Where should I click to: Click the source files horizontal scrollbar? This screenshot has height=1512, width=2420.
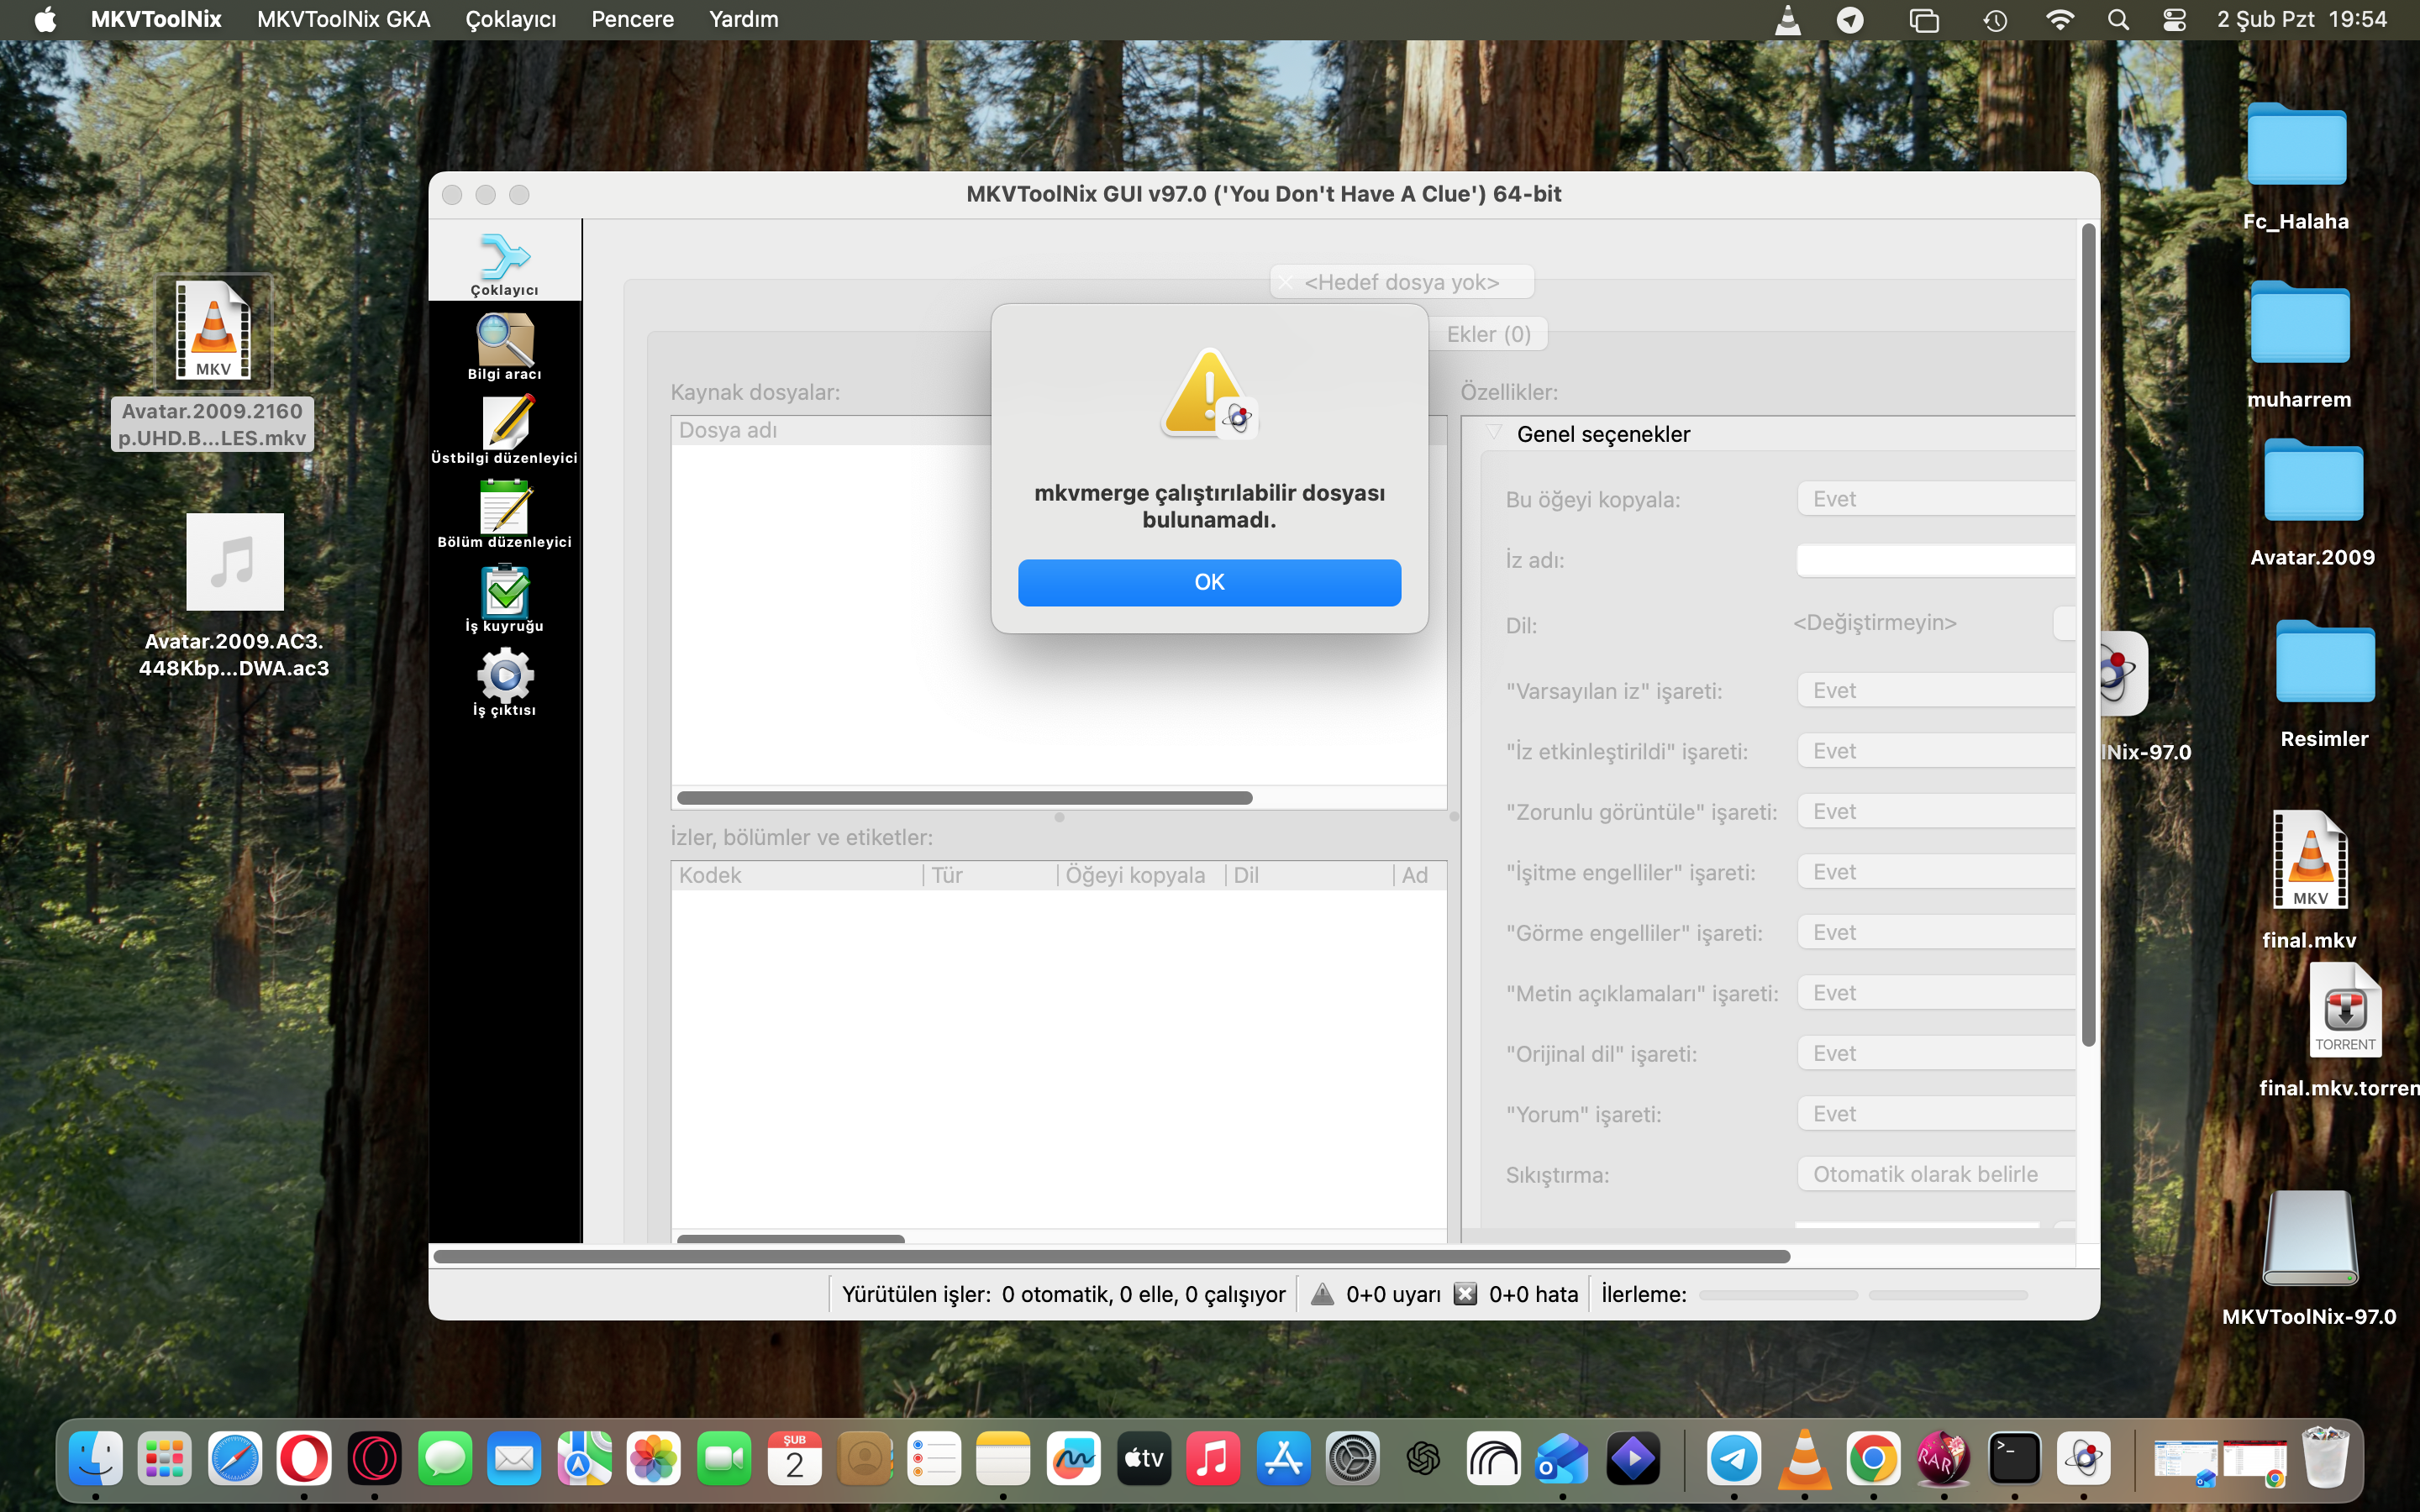click(x=964, y=798)
